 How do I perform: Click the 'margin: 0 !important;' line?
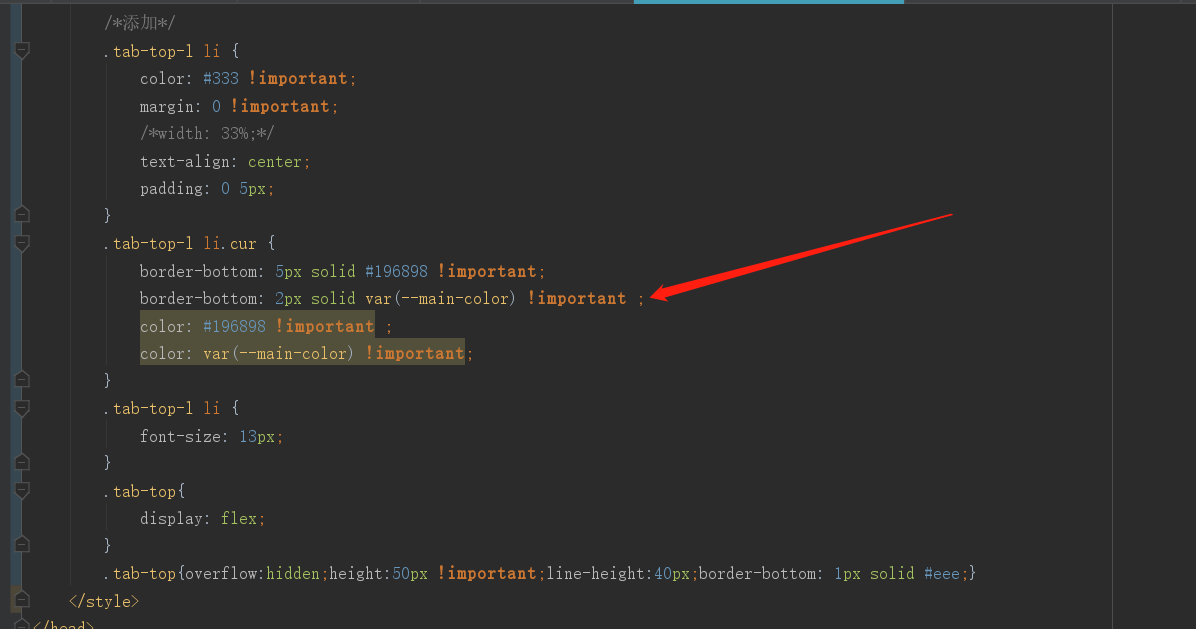[239, 106]
